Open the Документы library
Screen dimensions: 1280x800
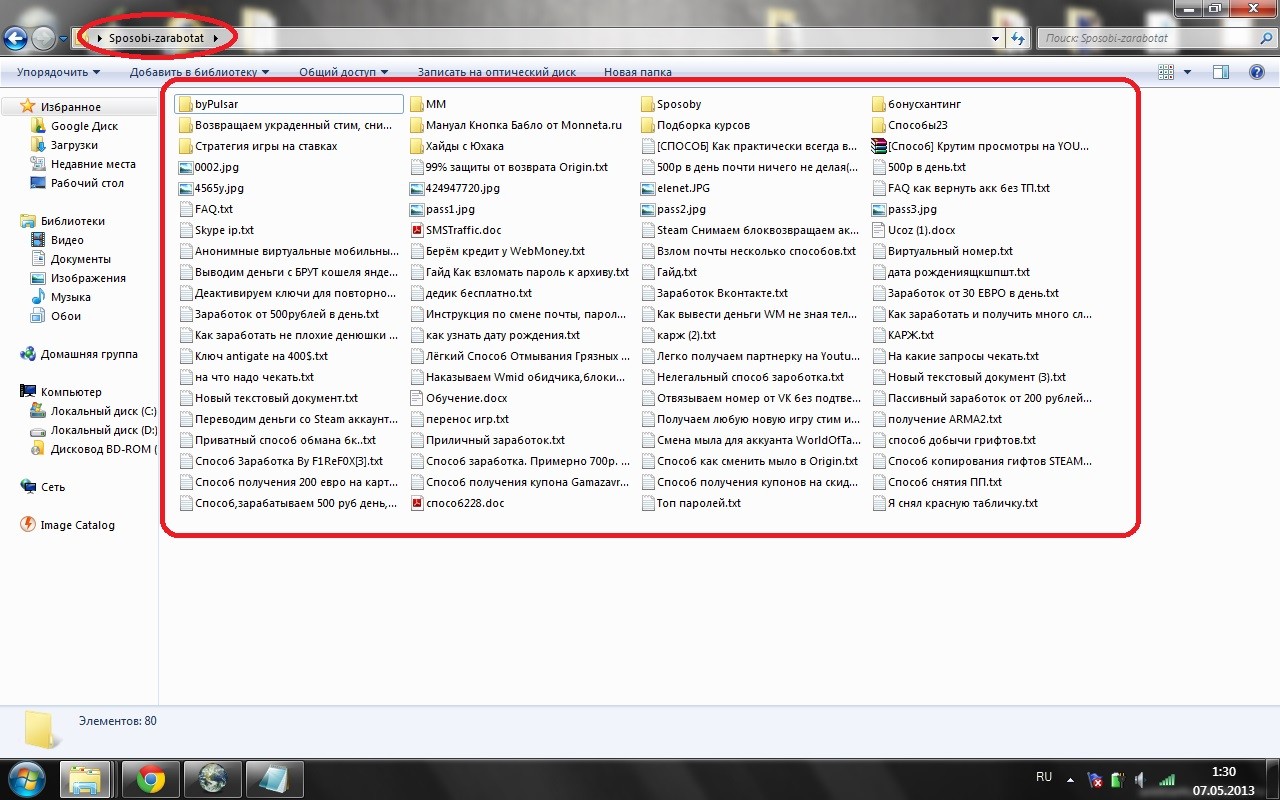click(x=71, y=259)
